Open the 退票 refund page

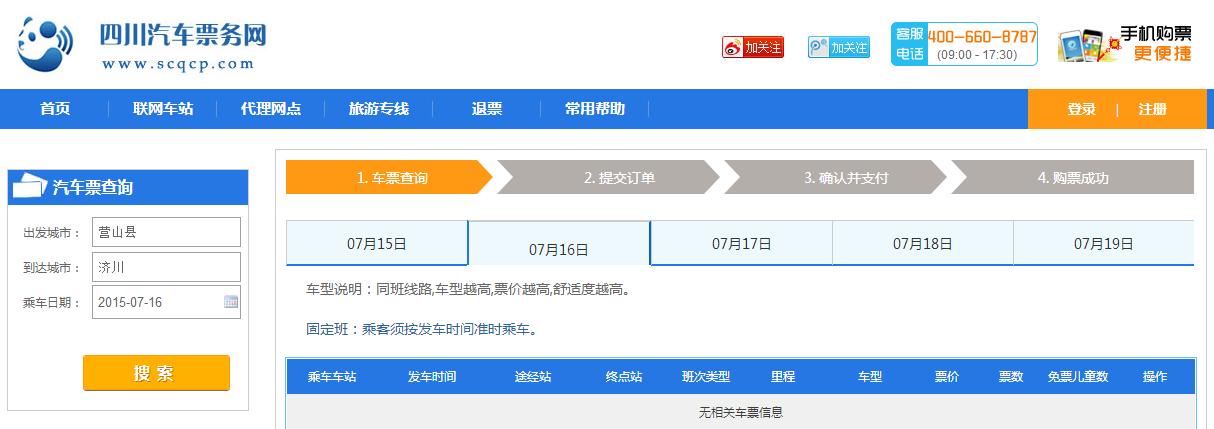coord(487,109)
